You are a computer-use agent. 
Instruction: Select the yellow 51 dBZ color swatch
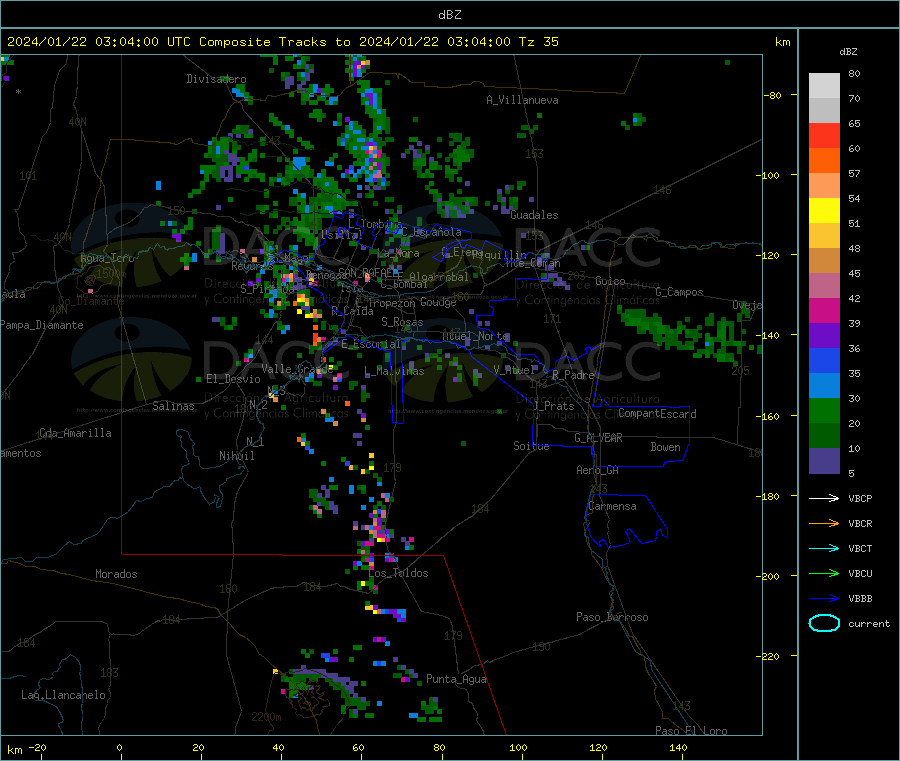pos(824,211)
